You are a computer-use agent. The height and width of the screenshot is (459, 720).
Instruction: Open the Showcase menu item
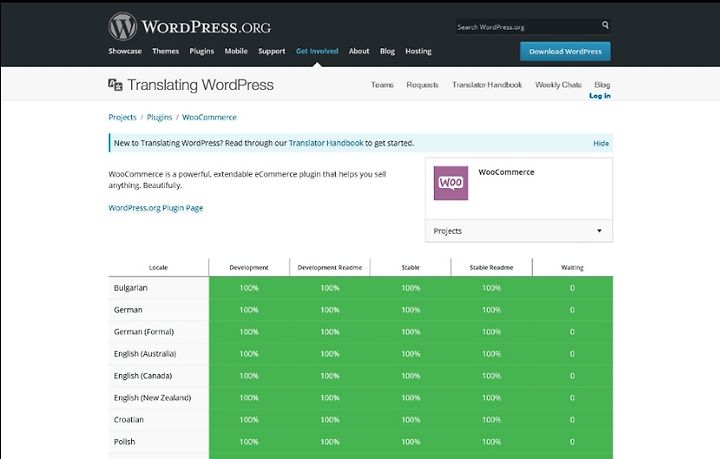pos(125,51)
